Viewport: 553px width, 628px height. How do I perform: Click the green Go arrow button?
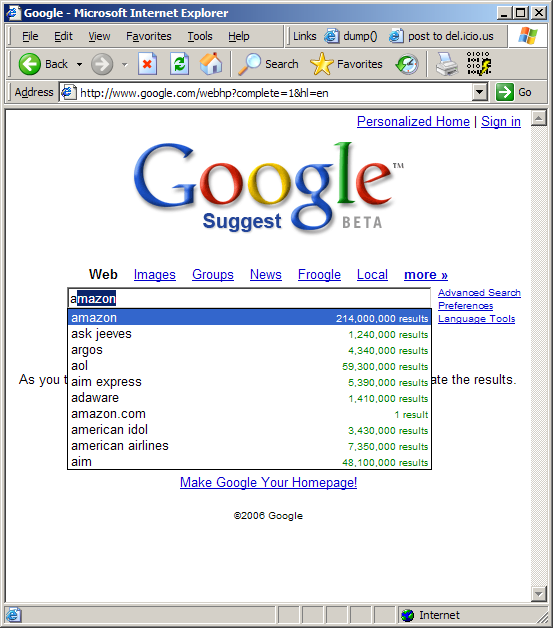[505, 93]
